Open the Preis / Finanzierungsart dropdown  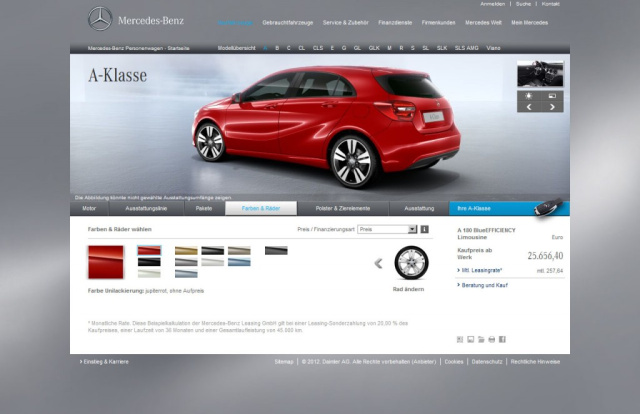coord(386,229)
